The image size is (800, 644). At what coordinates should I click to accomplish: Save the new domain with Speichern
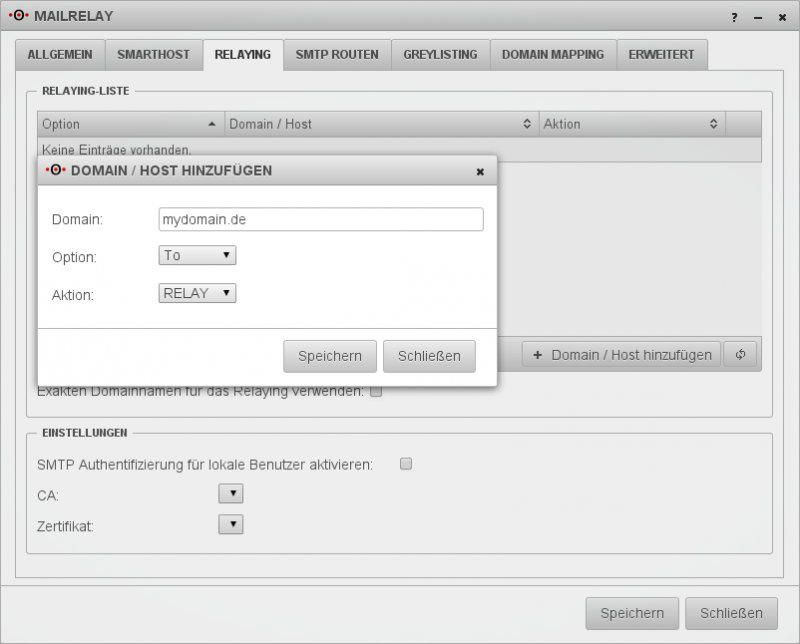tap(331, 355)
